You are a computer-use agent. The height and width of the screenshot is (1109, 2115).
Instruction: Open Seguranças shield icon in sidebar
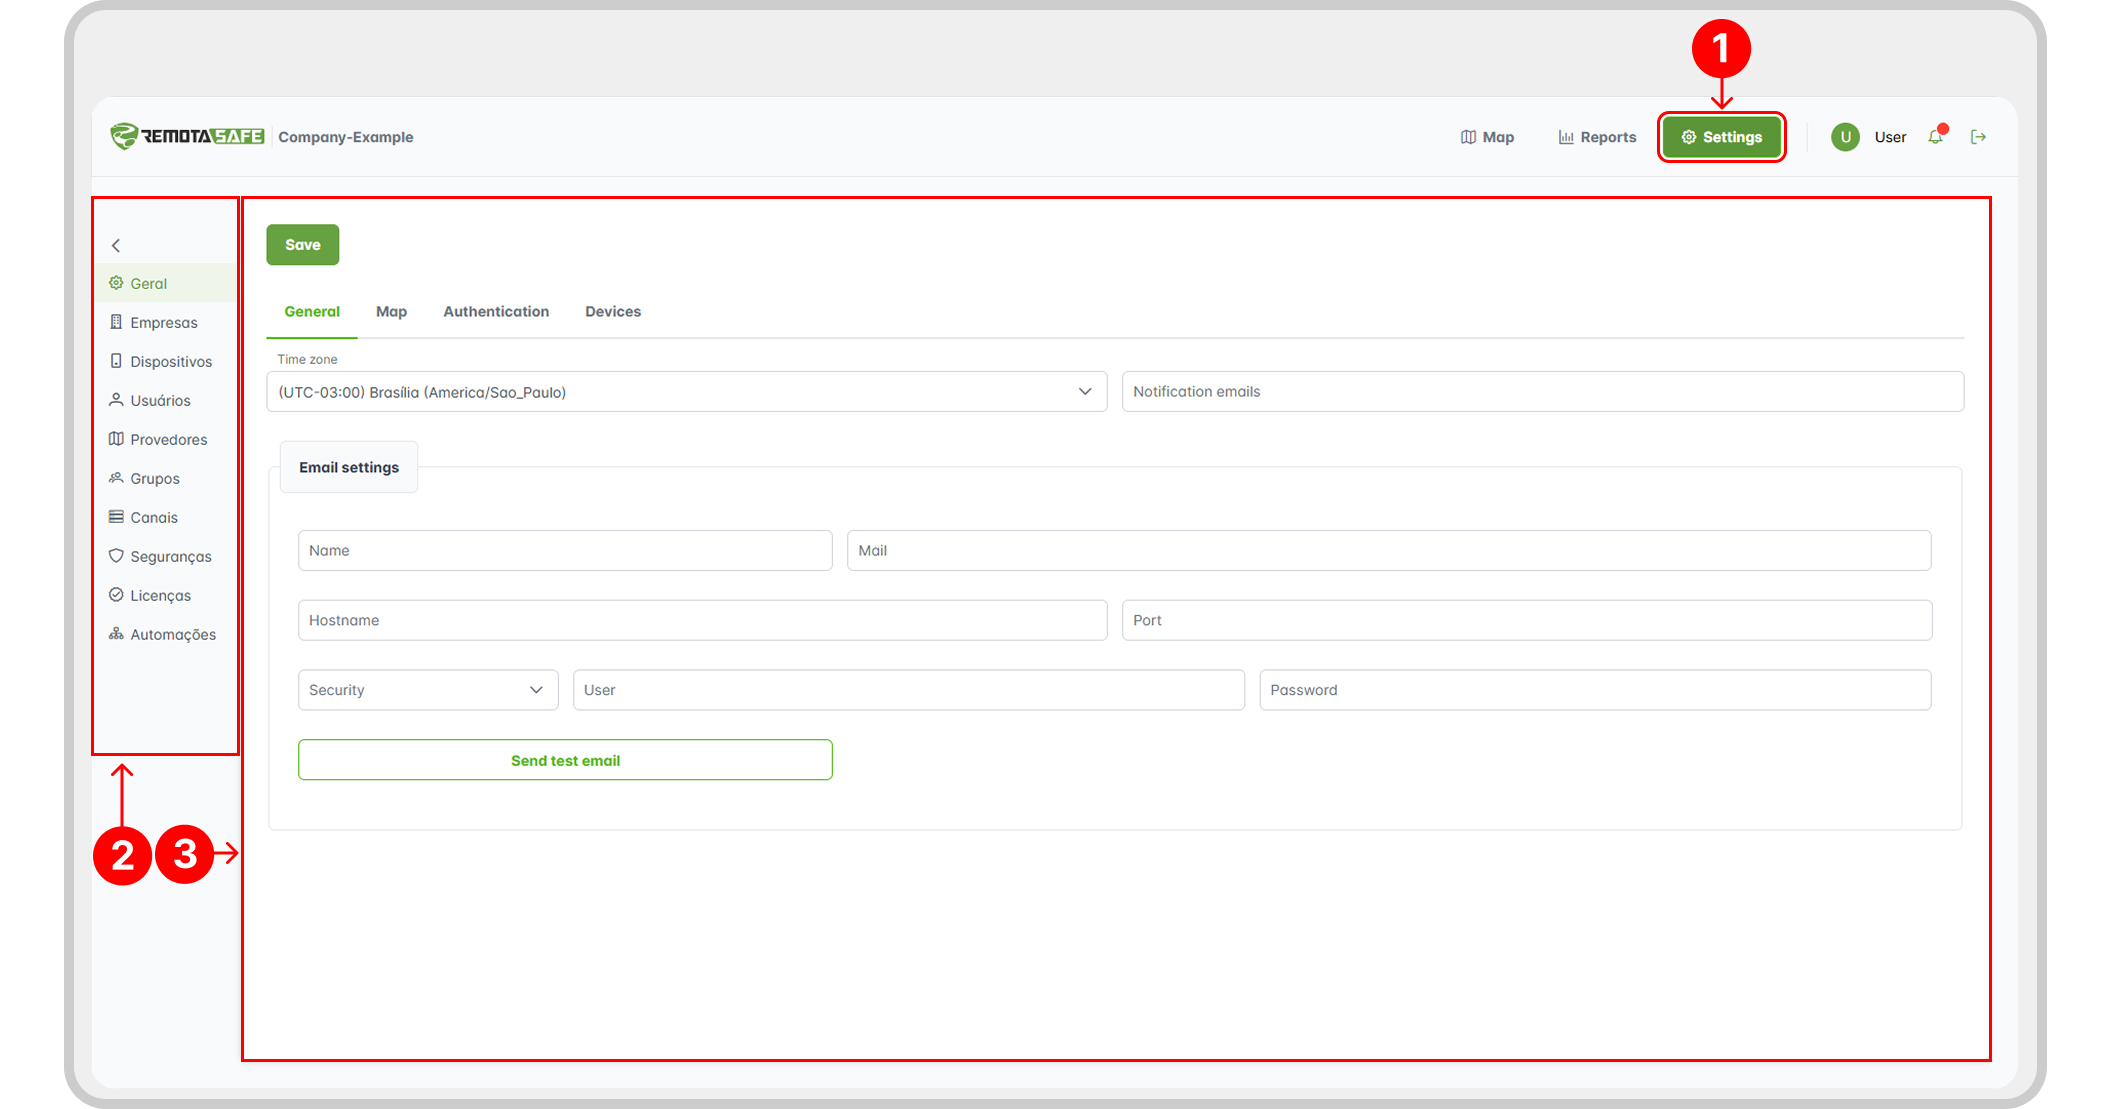click(116, 556)
